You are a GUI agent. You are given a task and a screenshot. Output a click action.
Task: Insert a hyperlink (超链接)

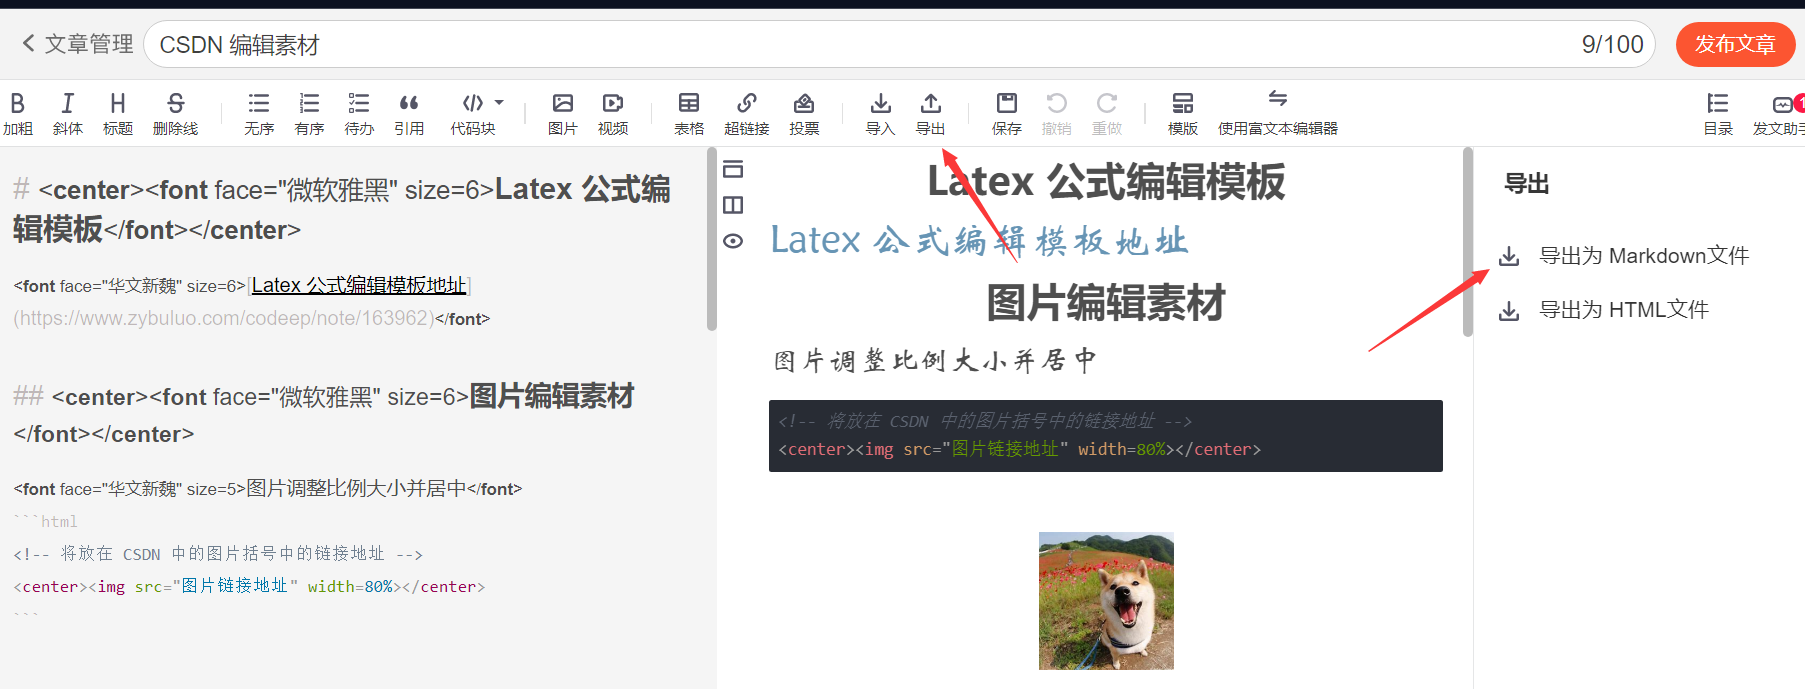pos(747,113)
